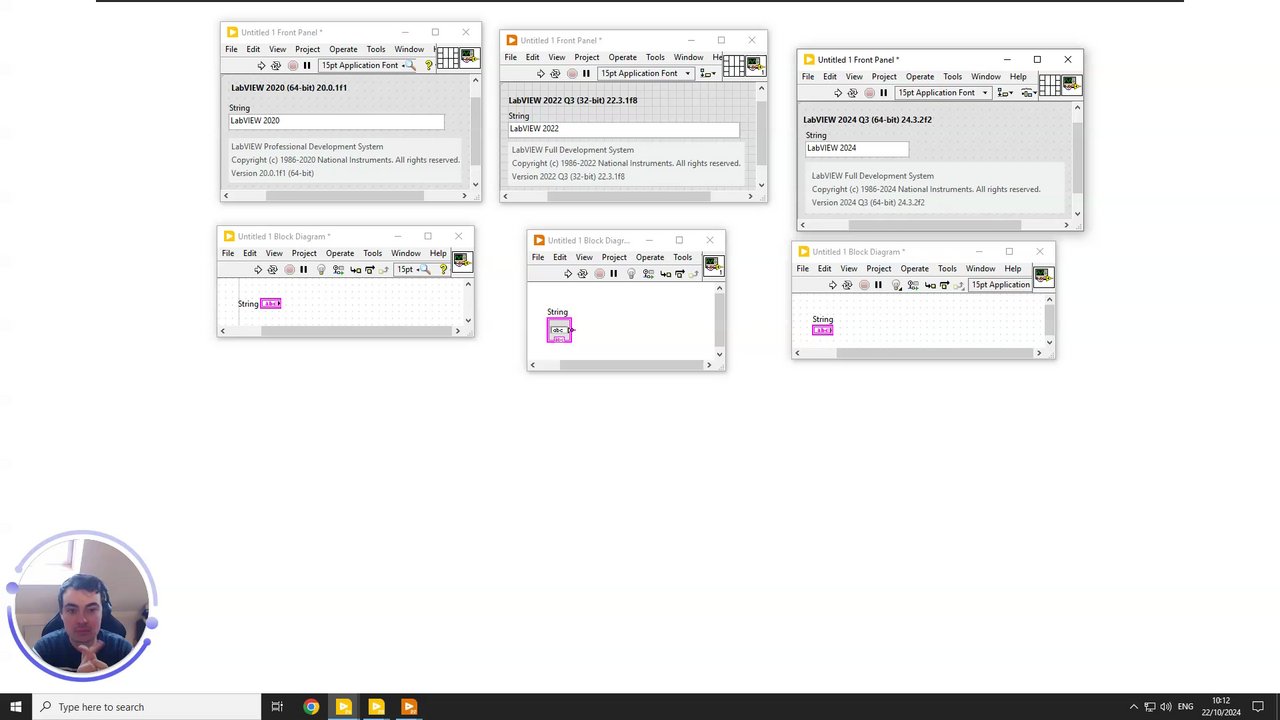
Task: Select String terminal in left block diagram
Action: [271, 303]
